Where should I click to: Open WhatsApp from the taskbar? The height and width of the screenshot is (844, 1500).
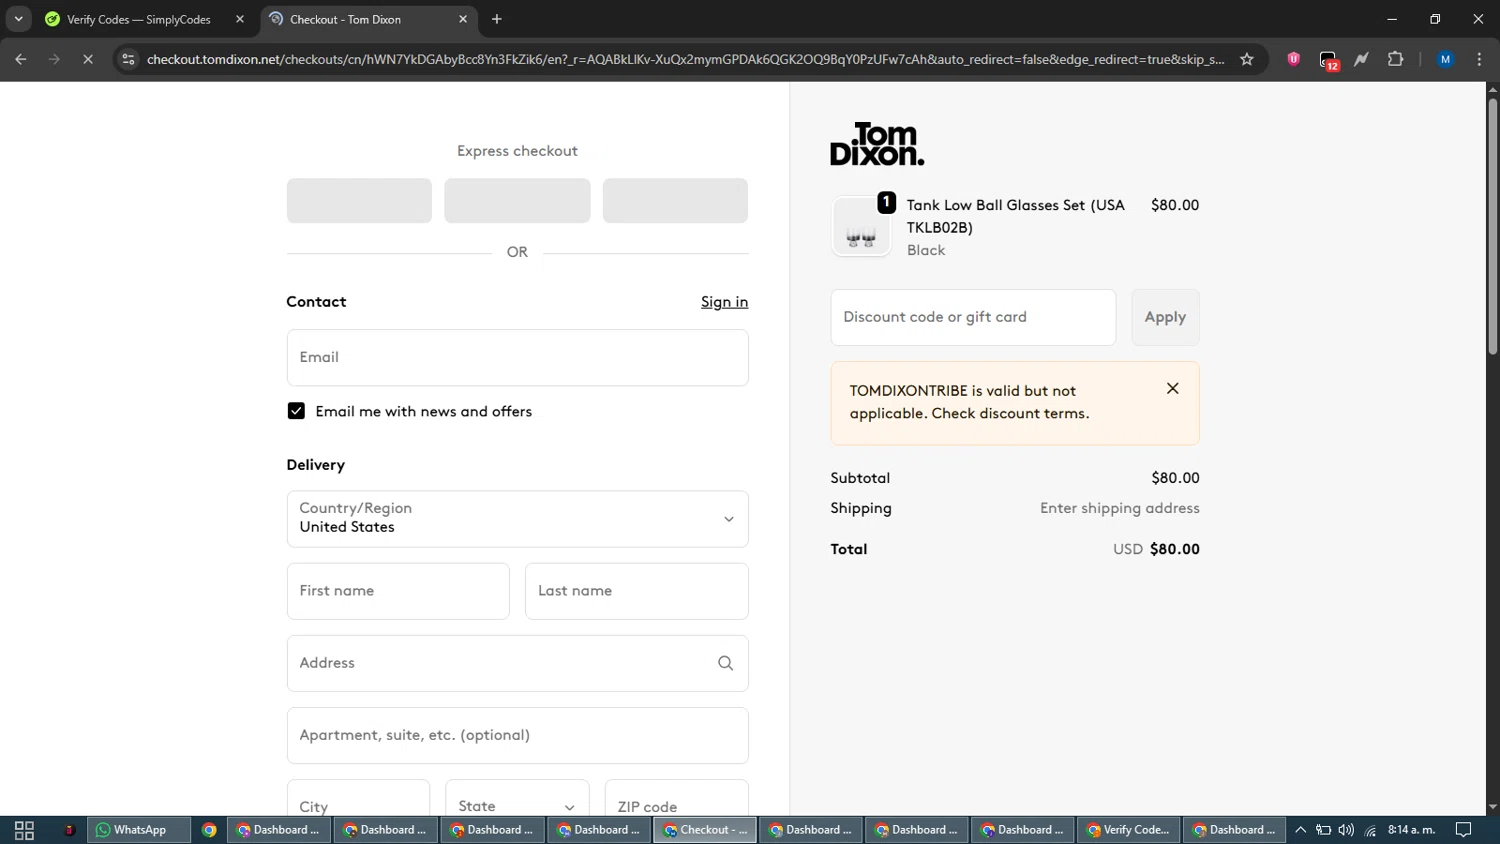[139, 830]
